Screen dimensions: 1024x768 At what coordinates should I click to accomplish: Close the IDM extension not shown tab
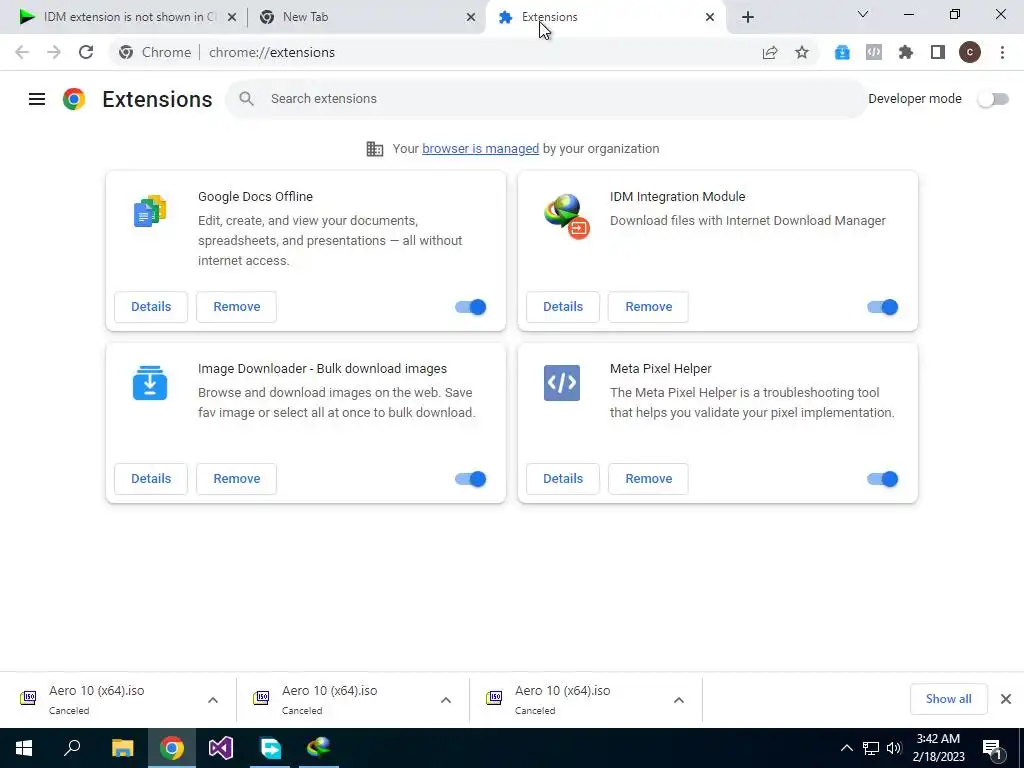point(232,17)
